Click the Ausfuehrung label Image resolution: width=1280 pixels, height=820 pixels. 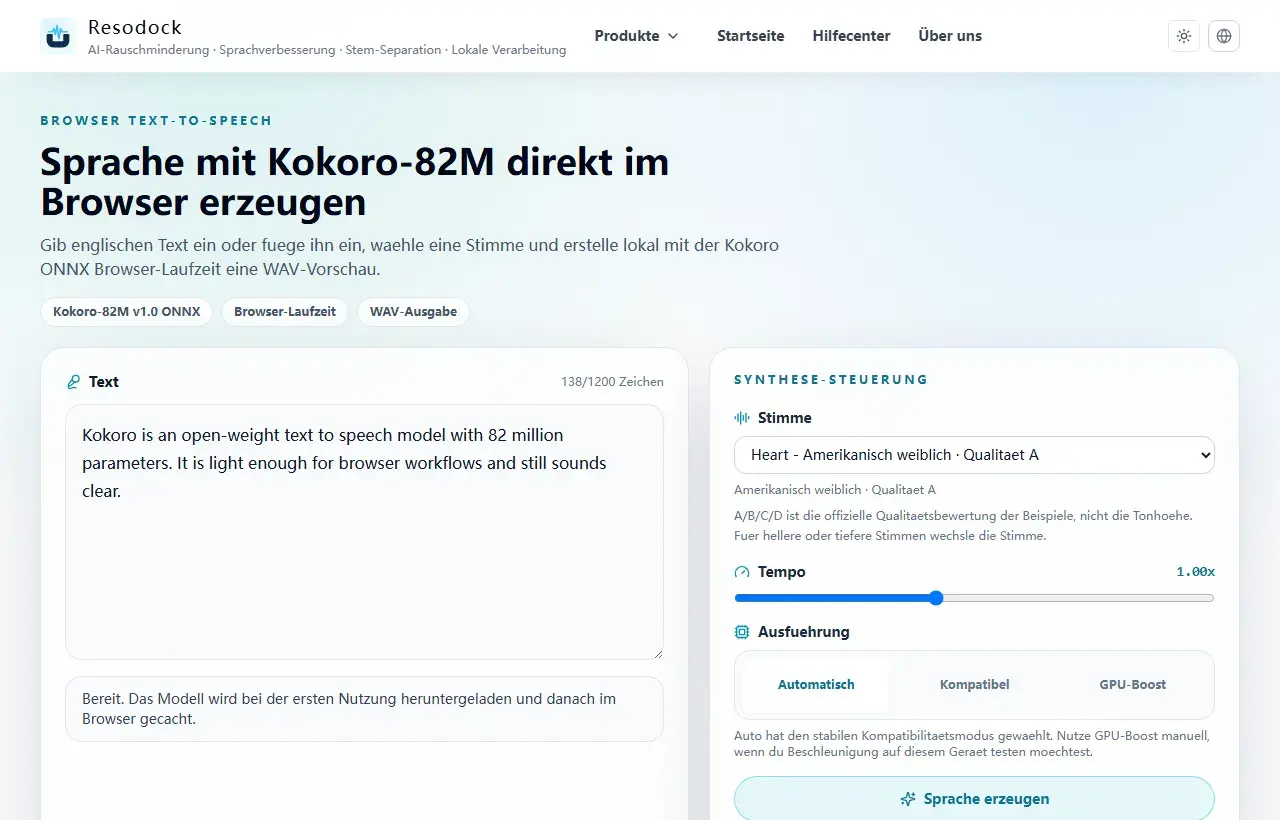tap(804, 632)
